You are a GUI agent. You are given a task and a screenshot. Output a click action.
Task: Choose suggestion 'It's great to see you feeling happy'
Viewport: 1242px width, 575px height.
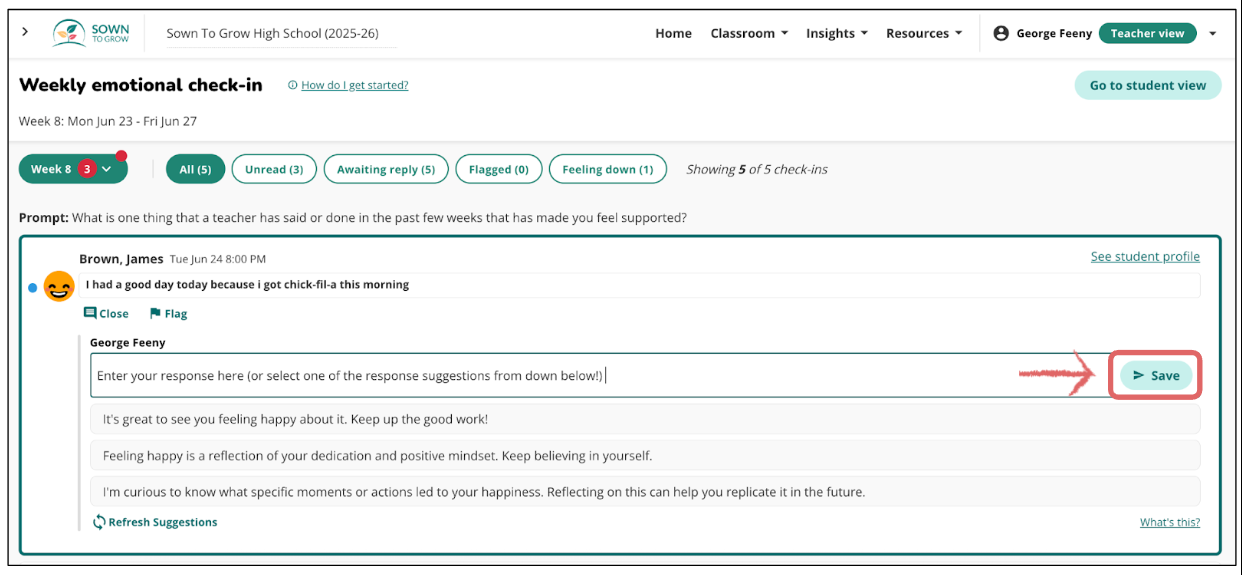(x=645, y=419)
